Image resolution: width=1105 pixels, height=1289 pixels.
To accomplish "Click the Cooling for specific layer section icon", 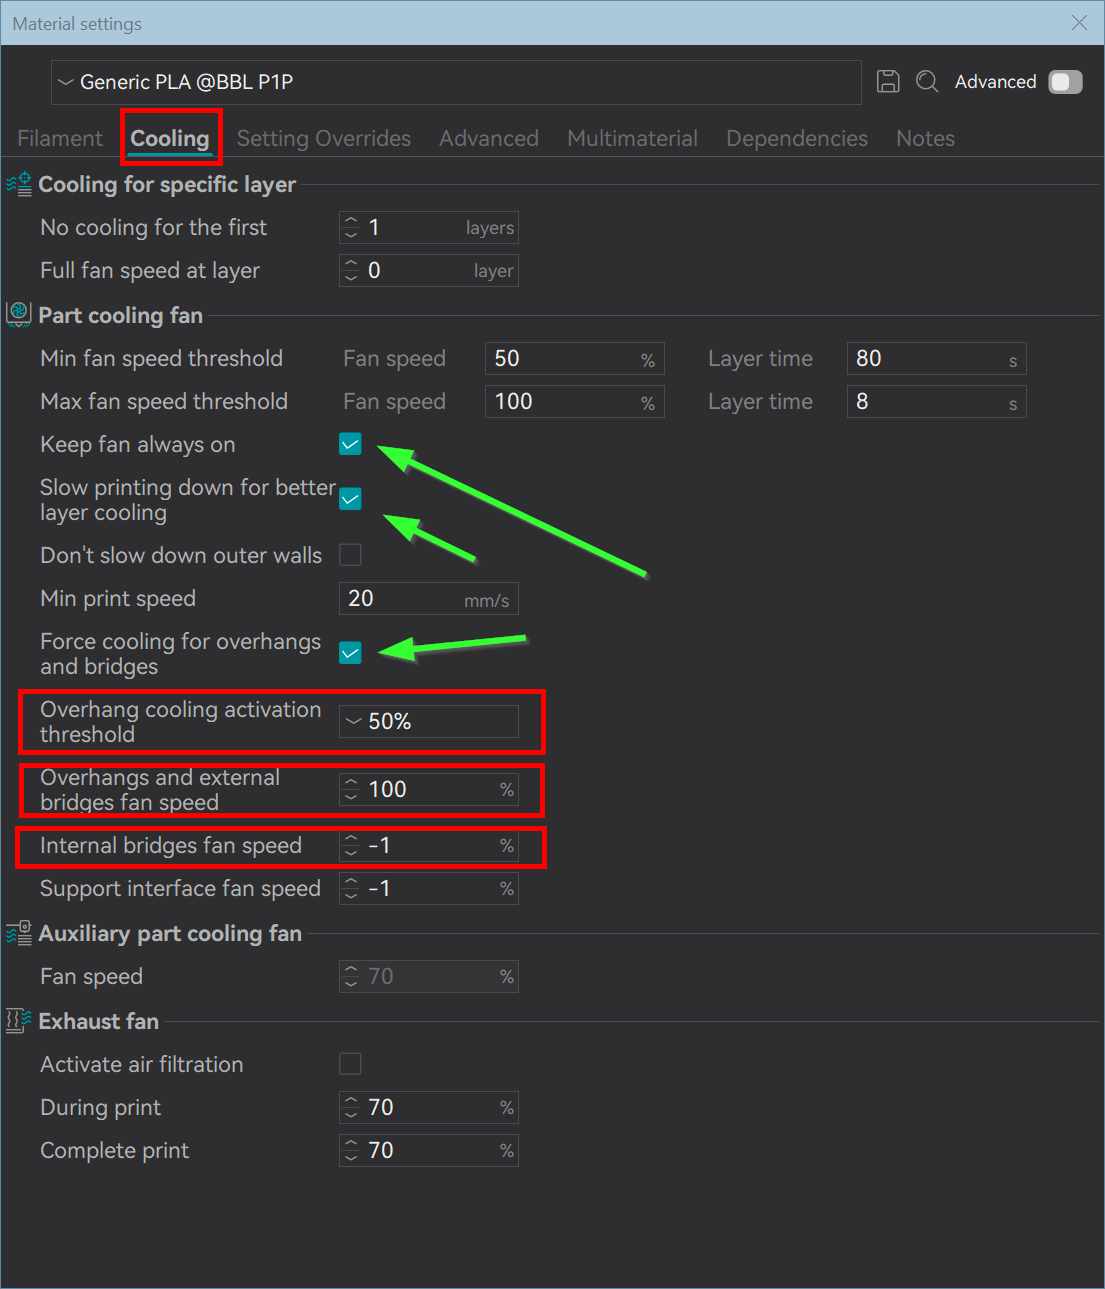I will point(19,184).
